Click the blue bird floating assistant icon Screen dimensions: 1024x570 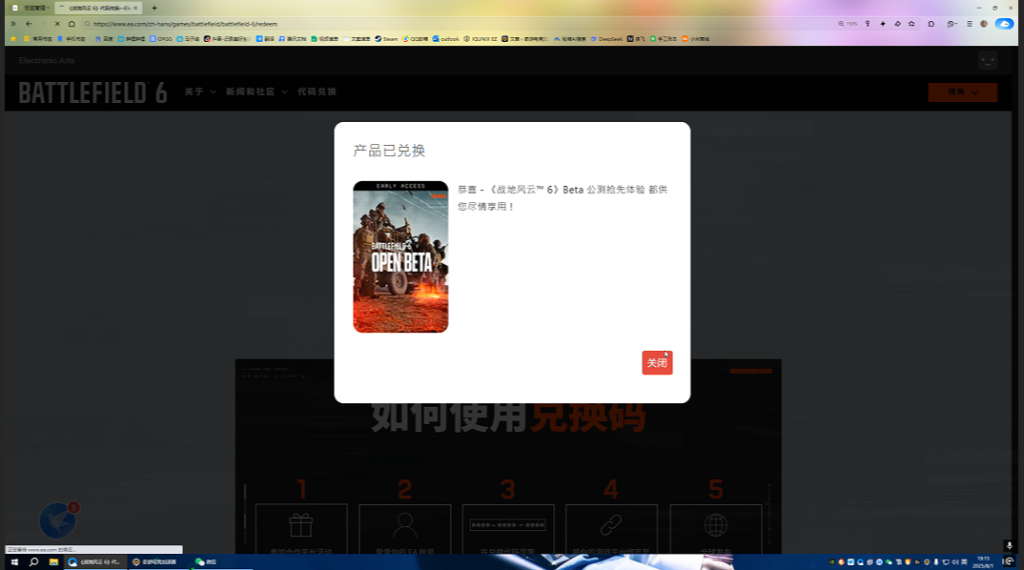57,520
